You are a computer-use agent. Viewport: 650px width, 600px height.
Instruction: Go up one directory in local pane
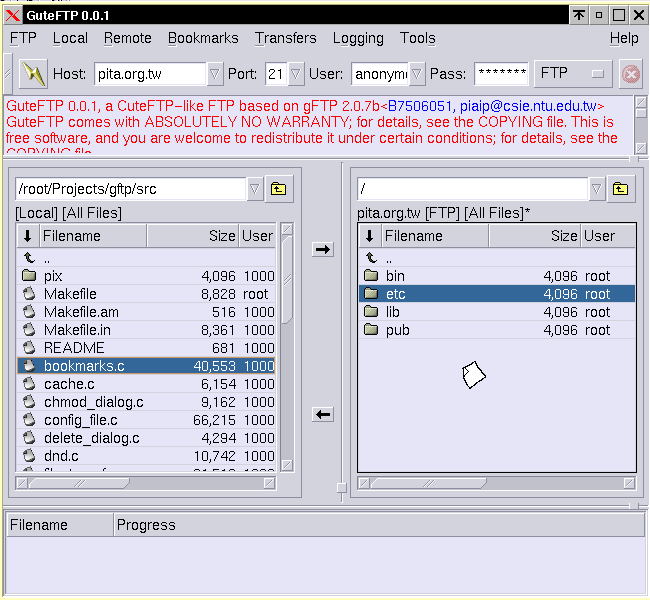[279, 189]
